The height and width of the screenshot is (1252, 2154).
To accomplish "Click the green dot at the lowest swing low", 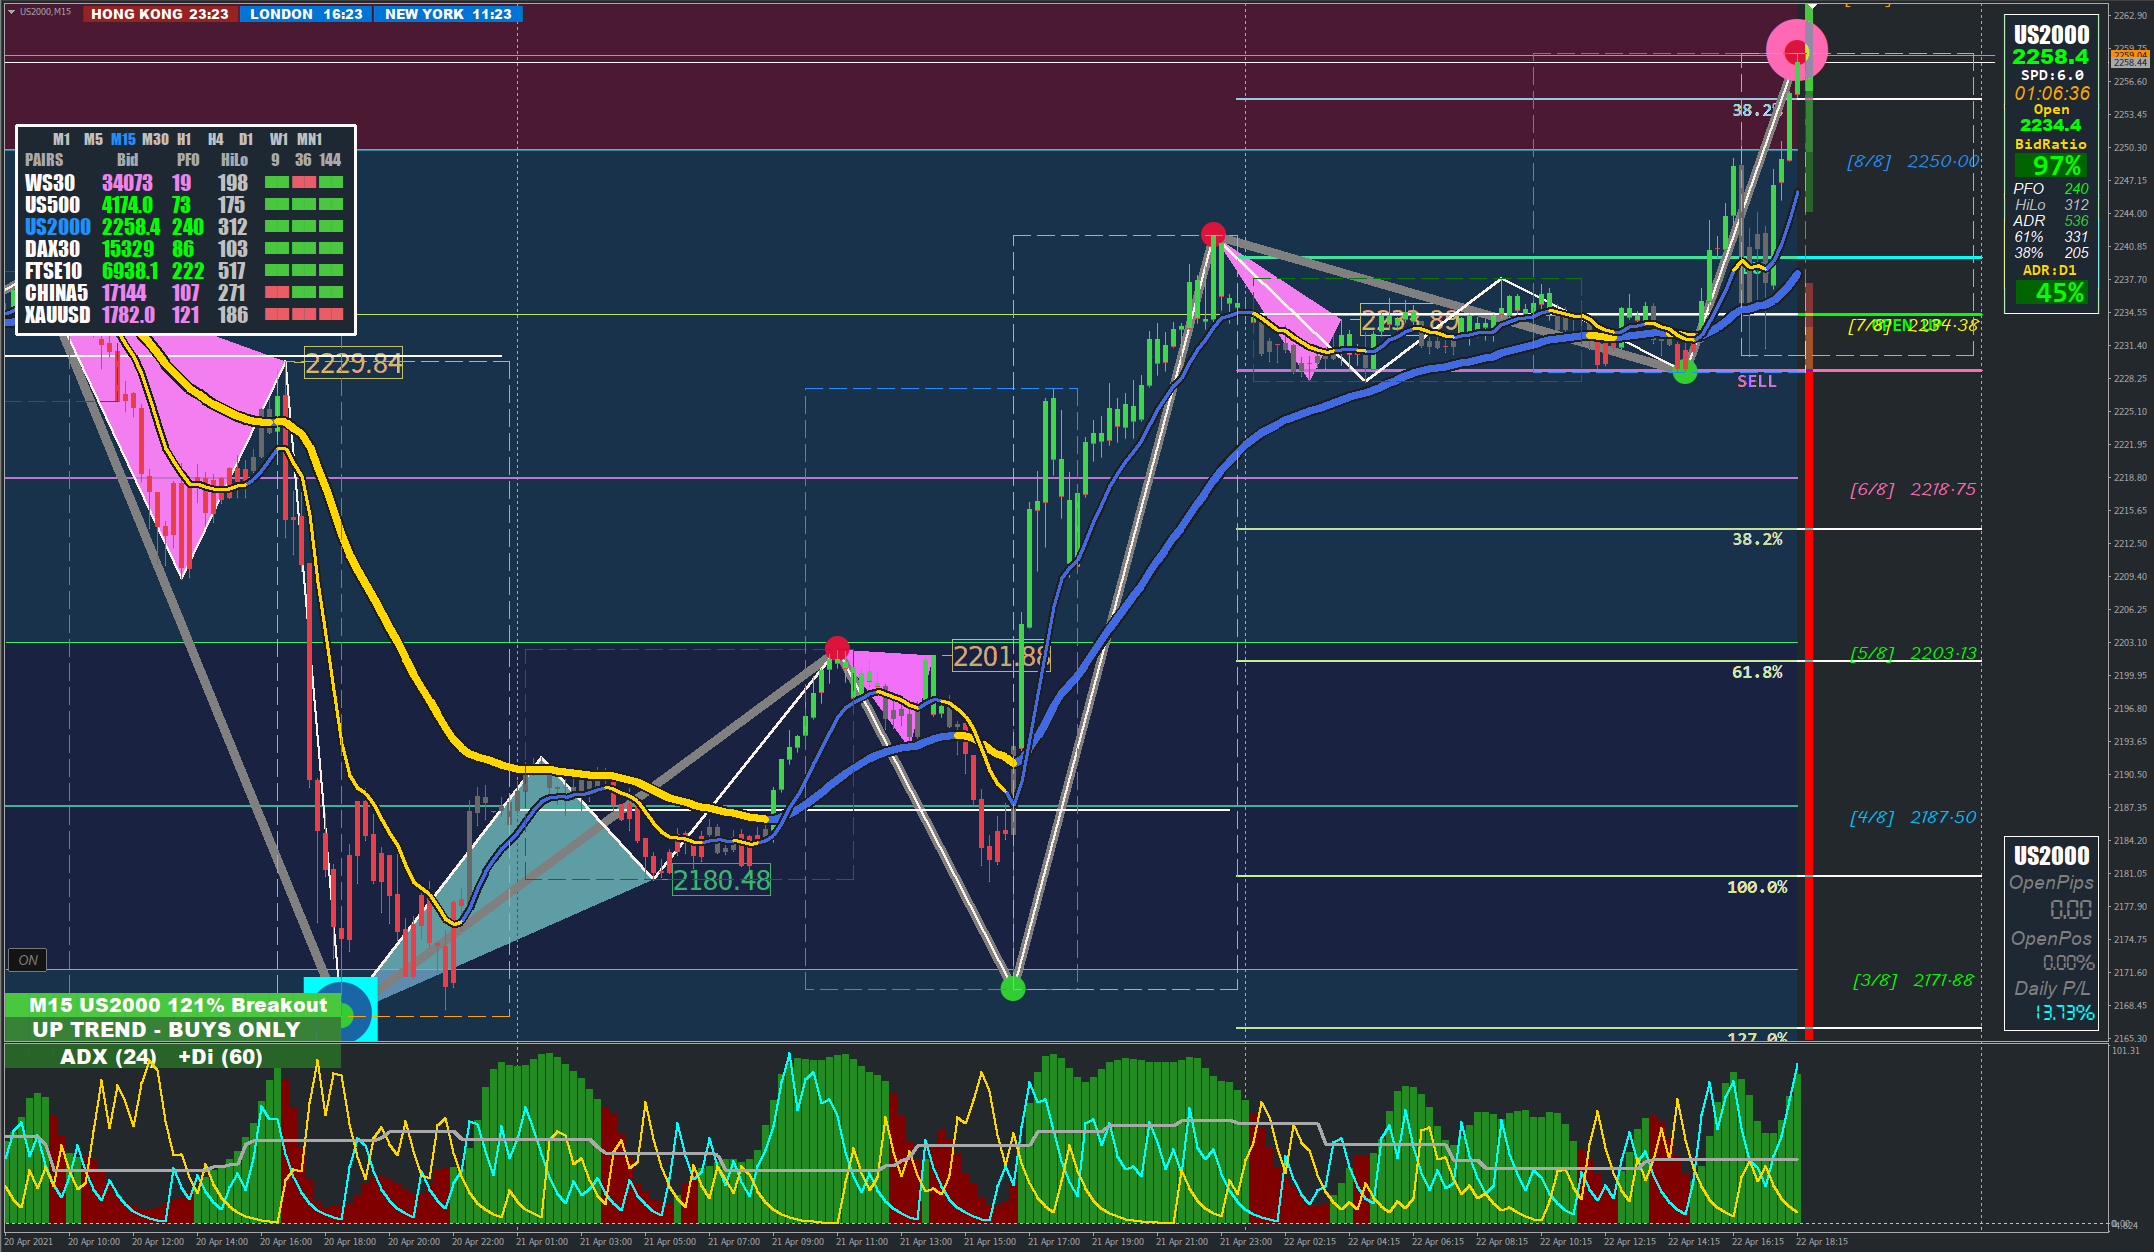I will (x=1013, y=989).
